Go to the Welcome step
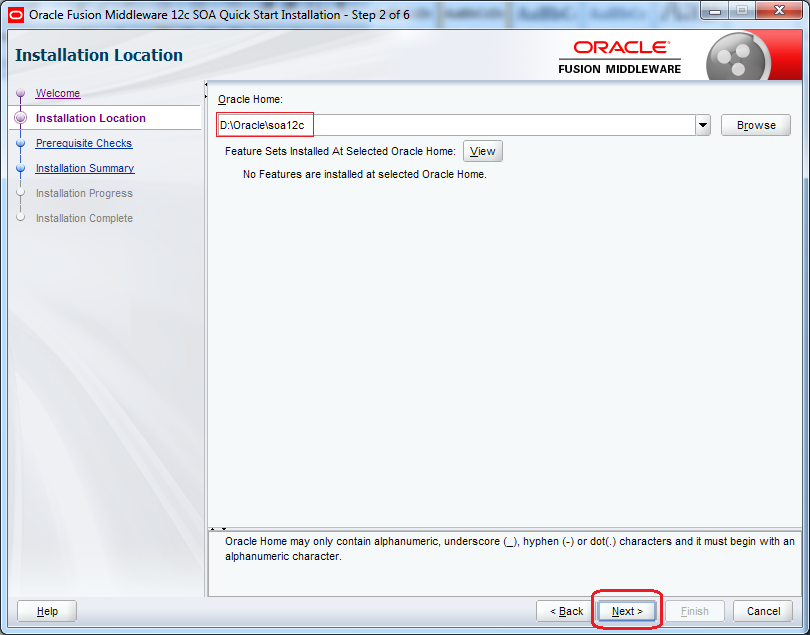Screen dimensions: 810x635 [58, 93]
